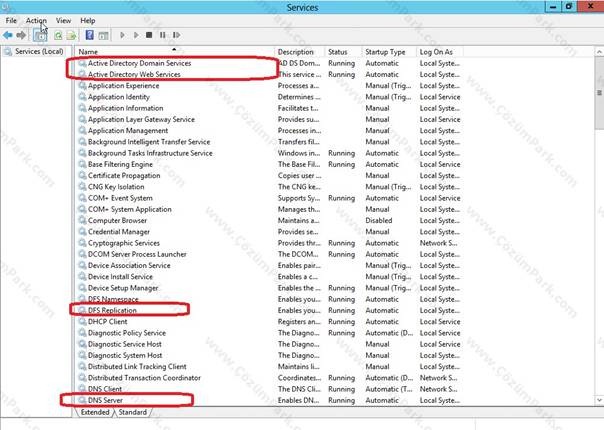
Task: Click Disabled startup type for Computer Browser
Action: point(379,220)
